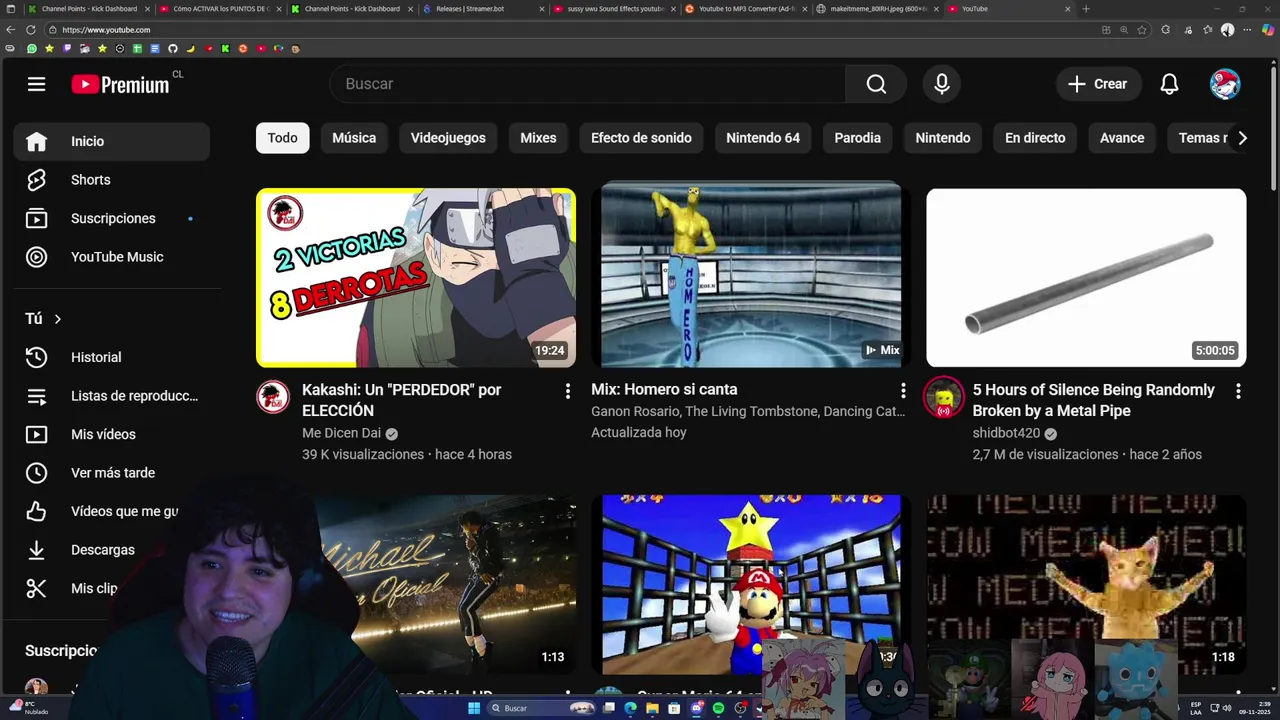Open the Super Mario 64 video thumbnail
This screenshot has width=1280, height=720.
pos(751,585)
